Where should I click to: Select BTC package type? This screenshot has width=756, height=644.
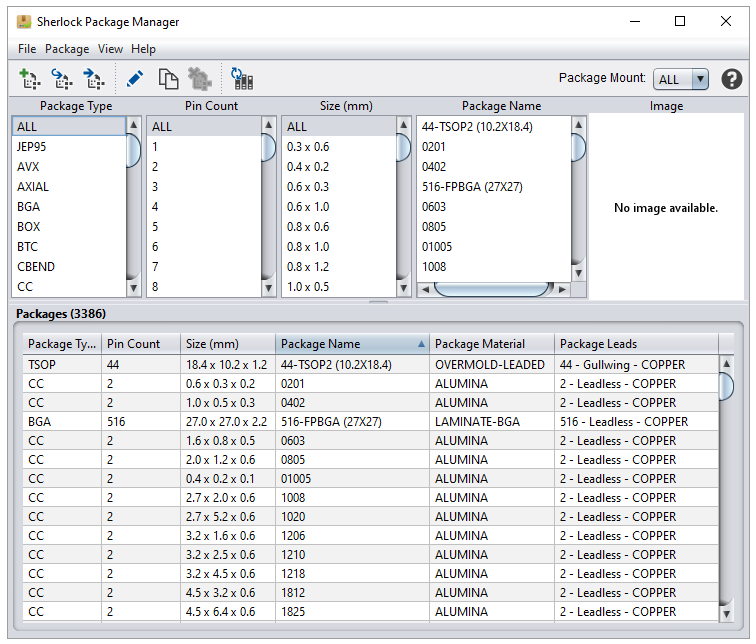point(68,247)
